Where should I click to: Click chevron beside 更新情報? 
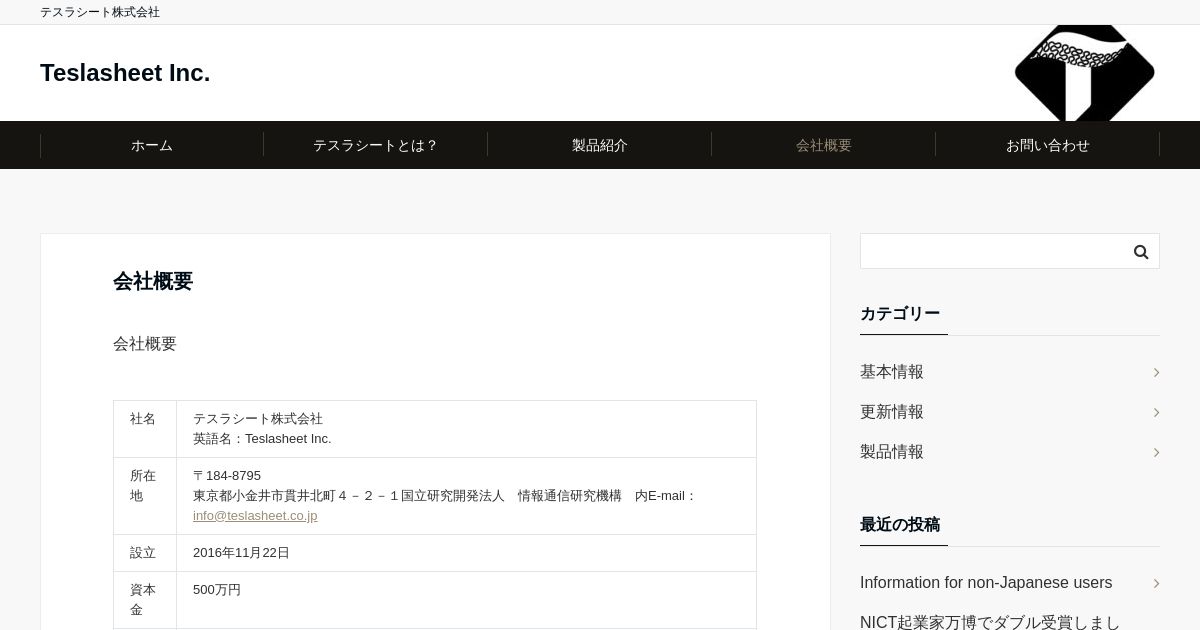[x=1156, y=412]
